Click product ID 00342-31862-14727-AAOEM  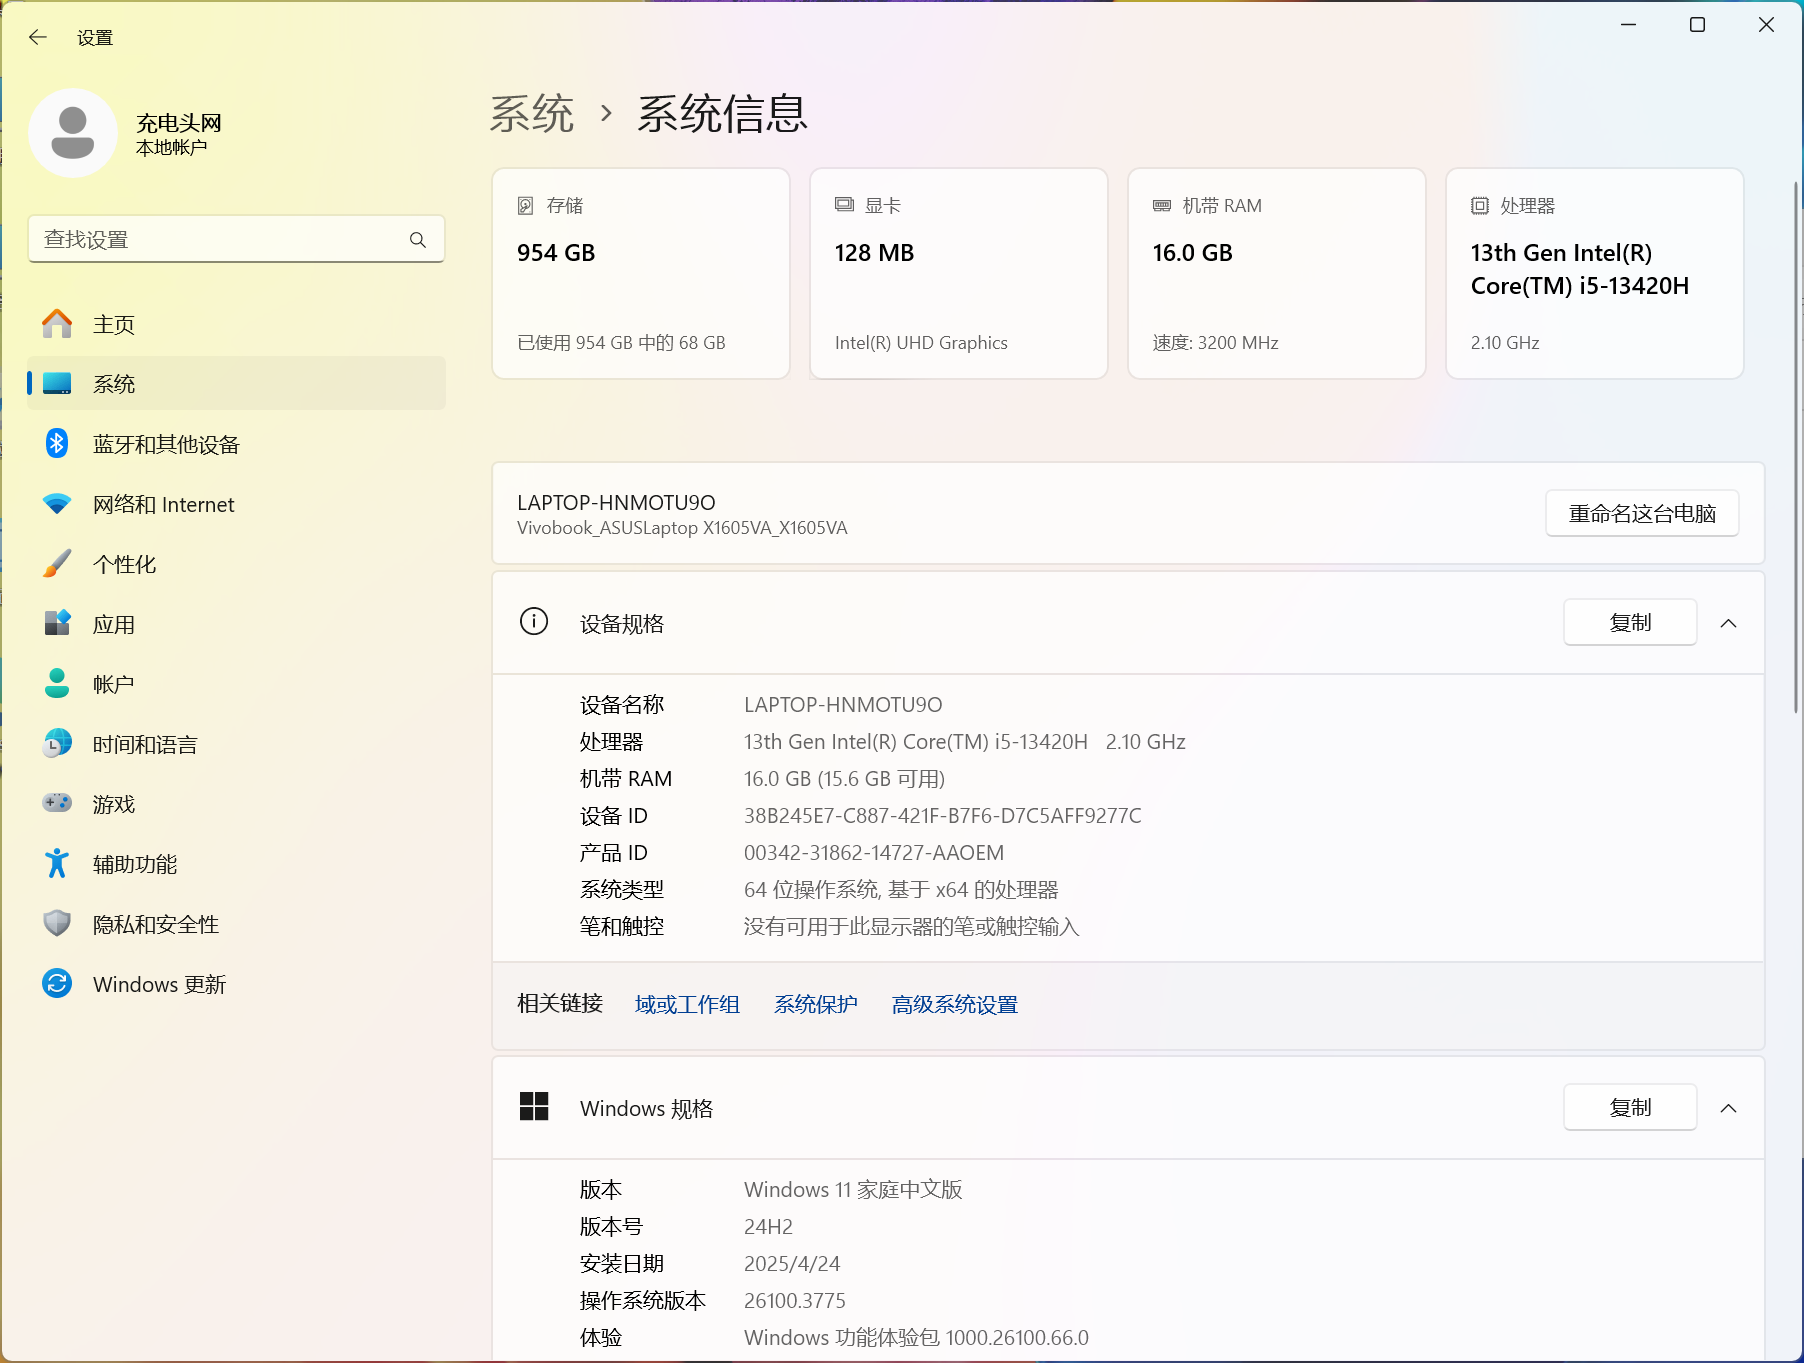click(874, 853)
